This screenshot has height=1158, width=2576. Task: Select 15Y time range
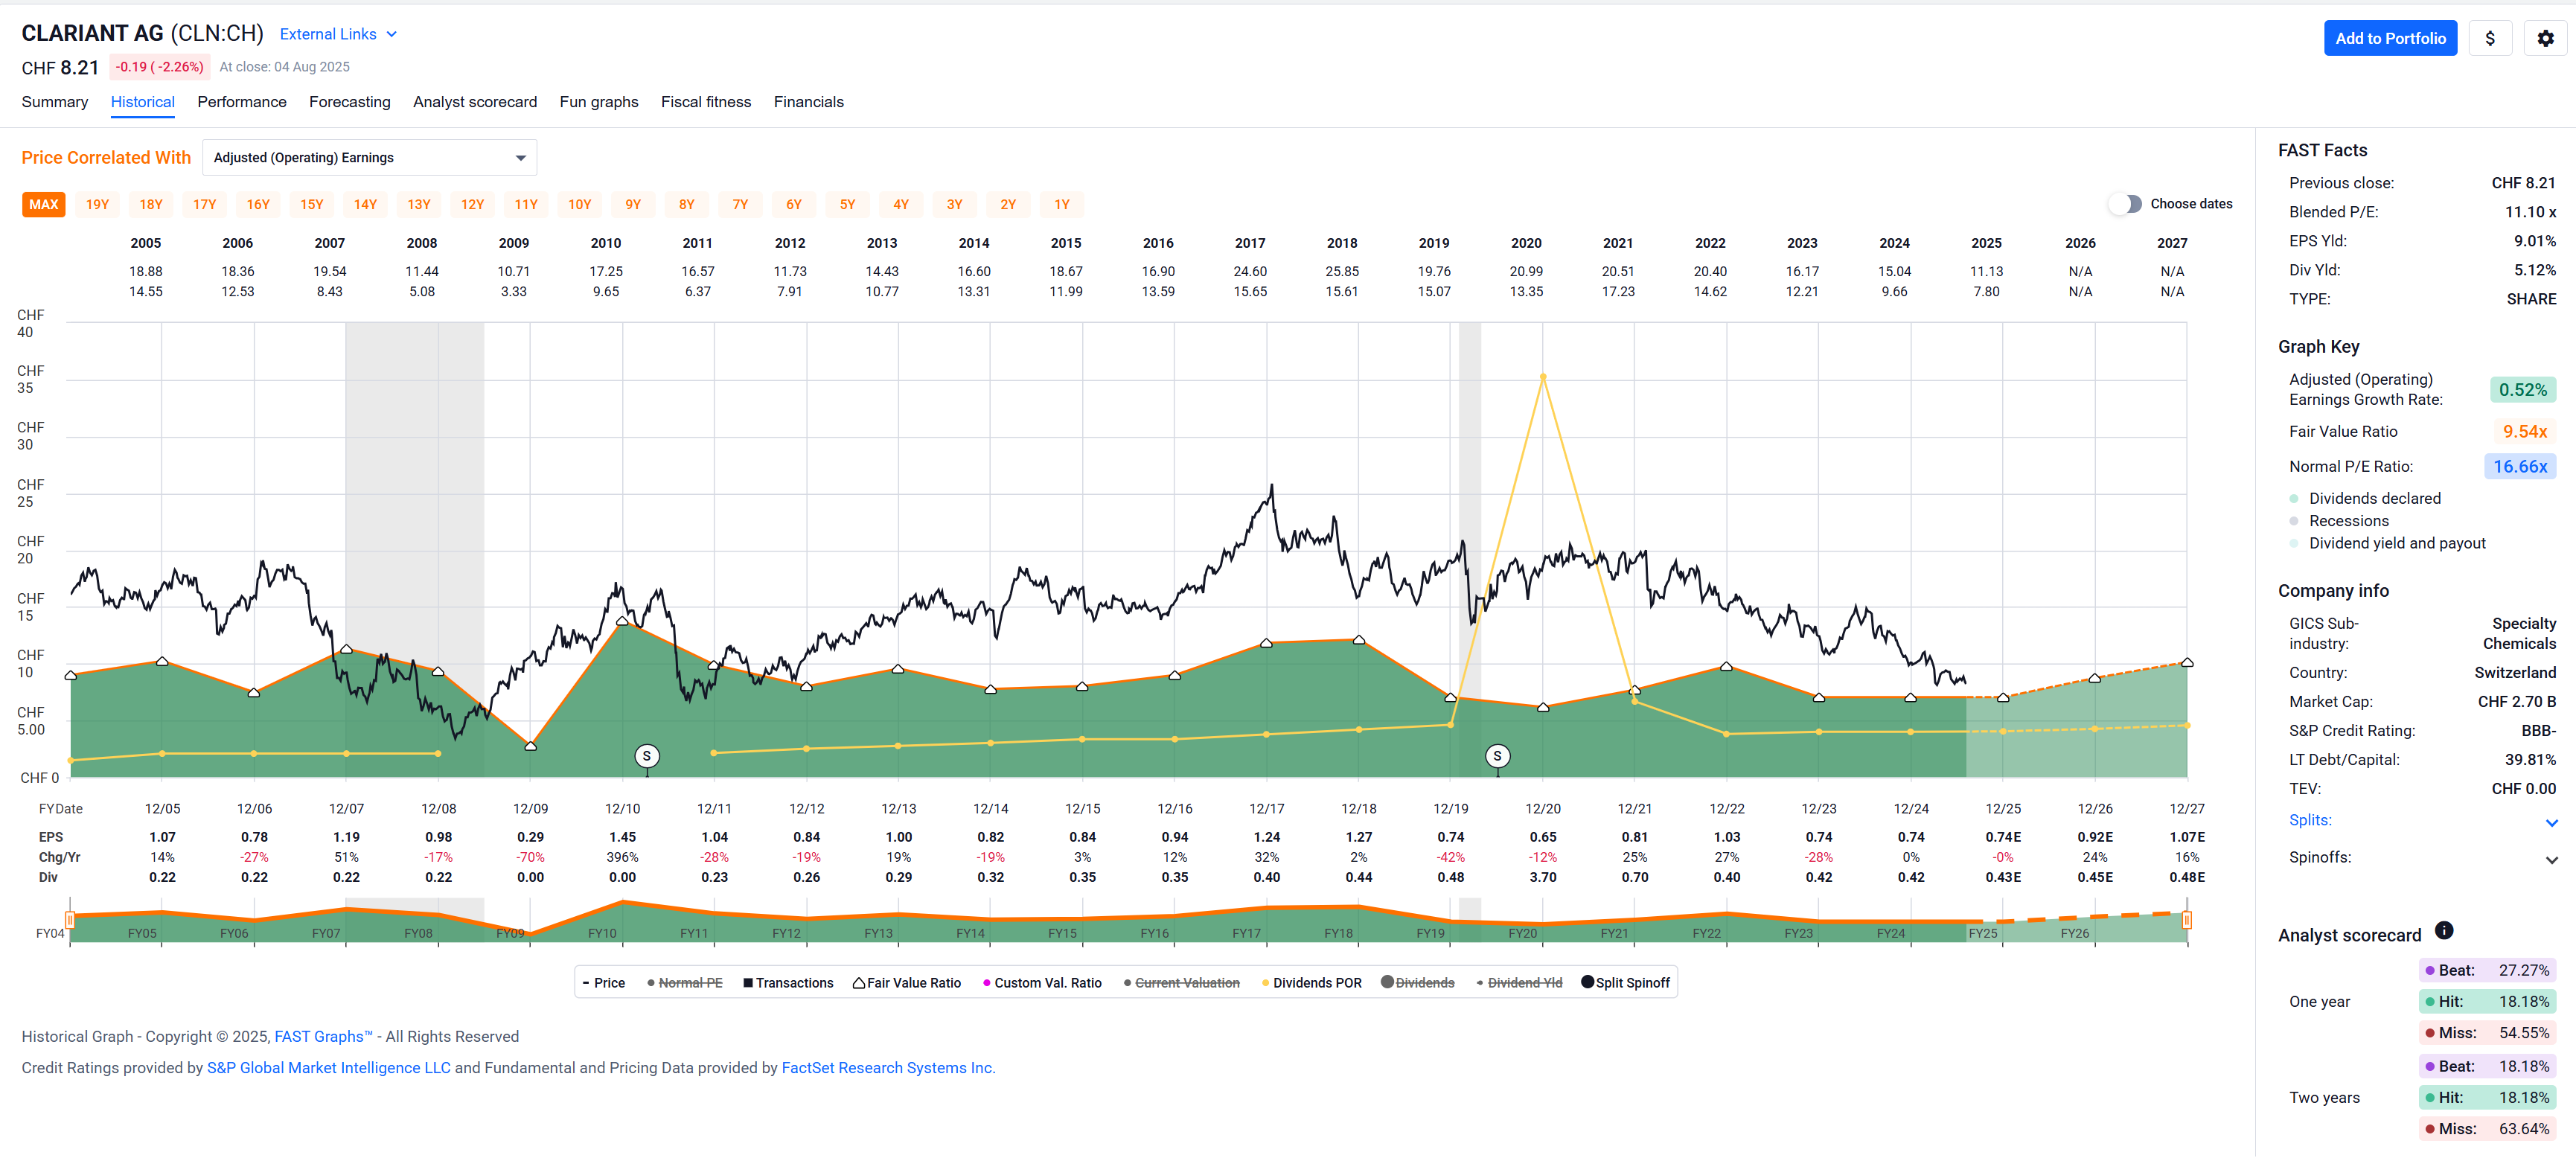(x=312, y=205)
